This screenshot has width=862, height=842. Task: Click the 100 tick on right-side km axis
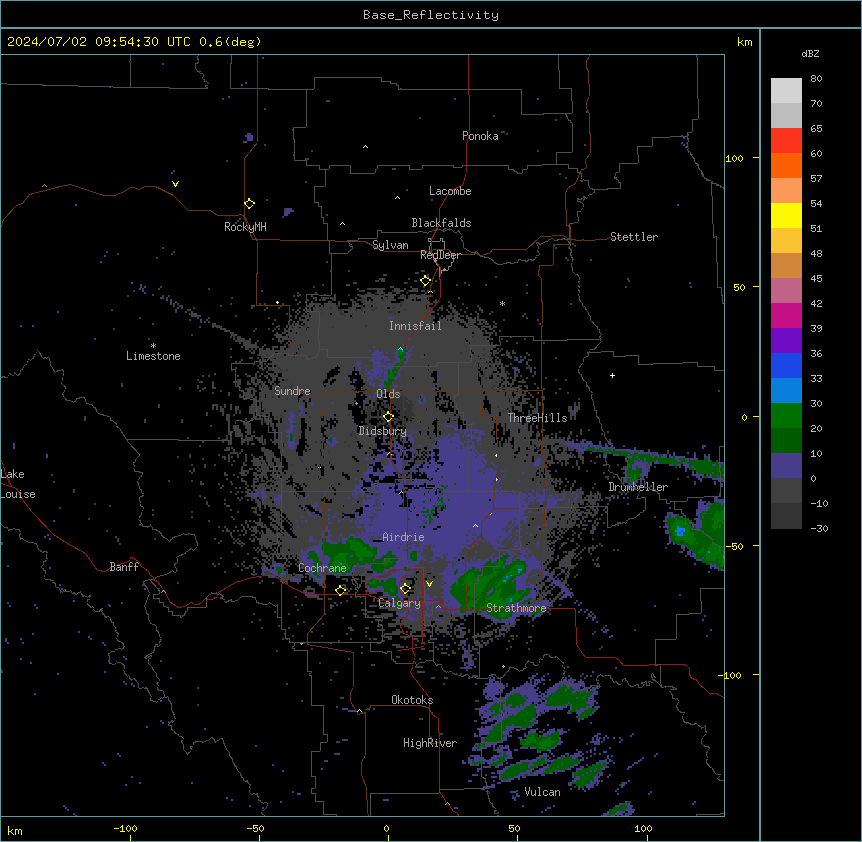tap(734, 158)
